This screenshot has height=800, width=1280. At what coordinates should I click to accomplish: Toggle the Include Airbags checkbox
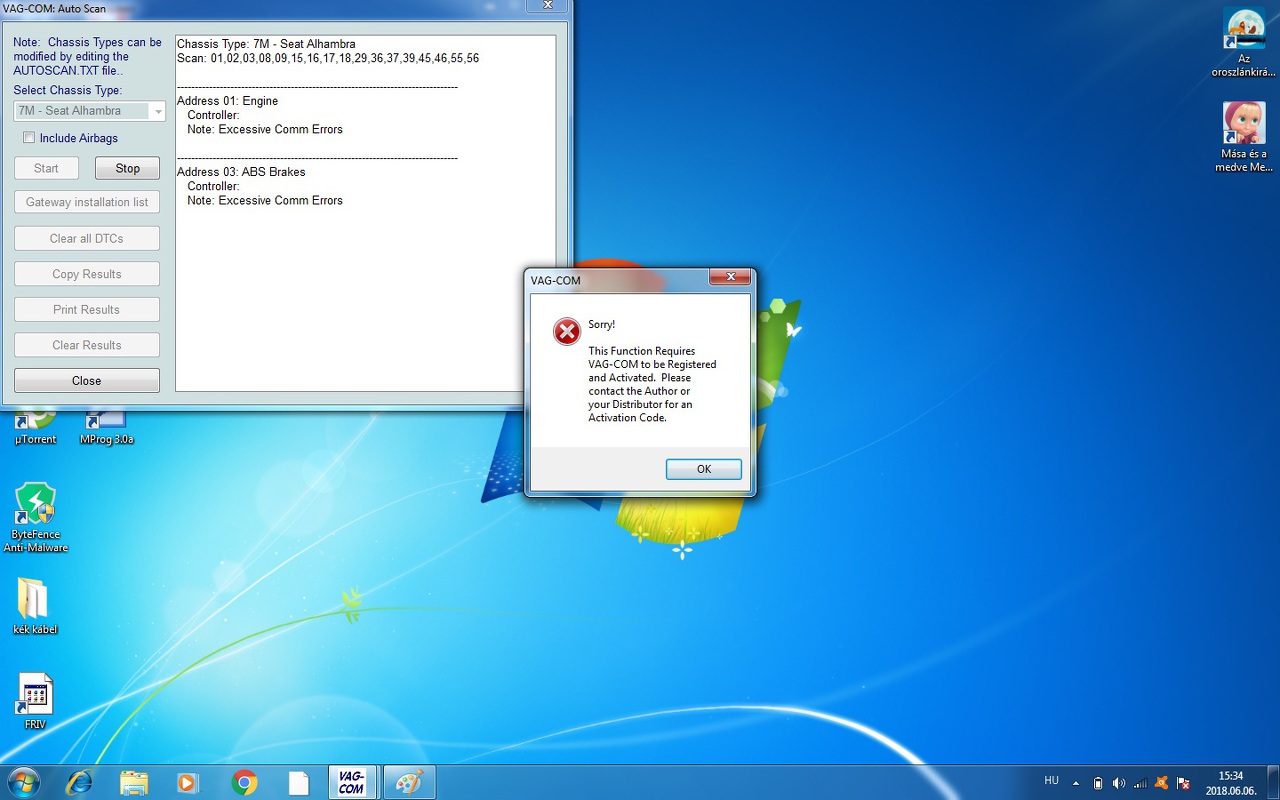coord(29,138)
